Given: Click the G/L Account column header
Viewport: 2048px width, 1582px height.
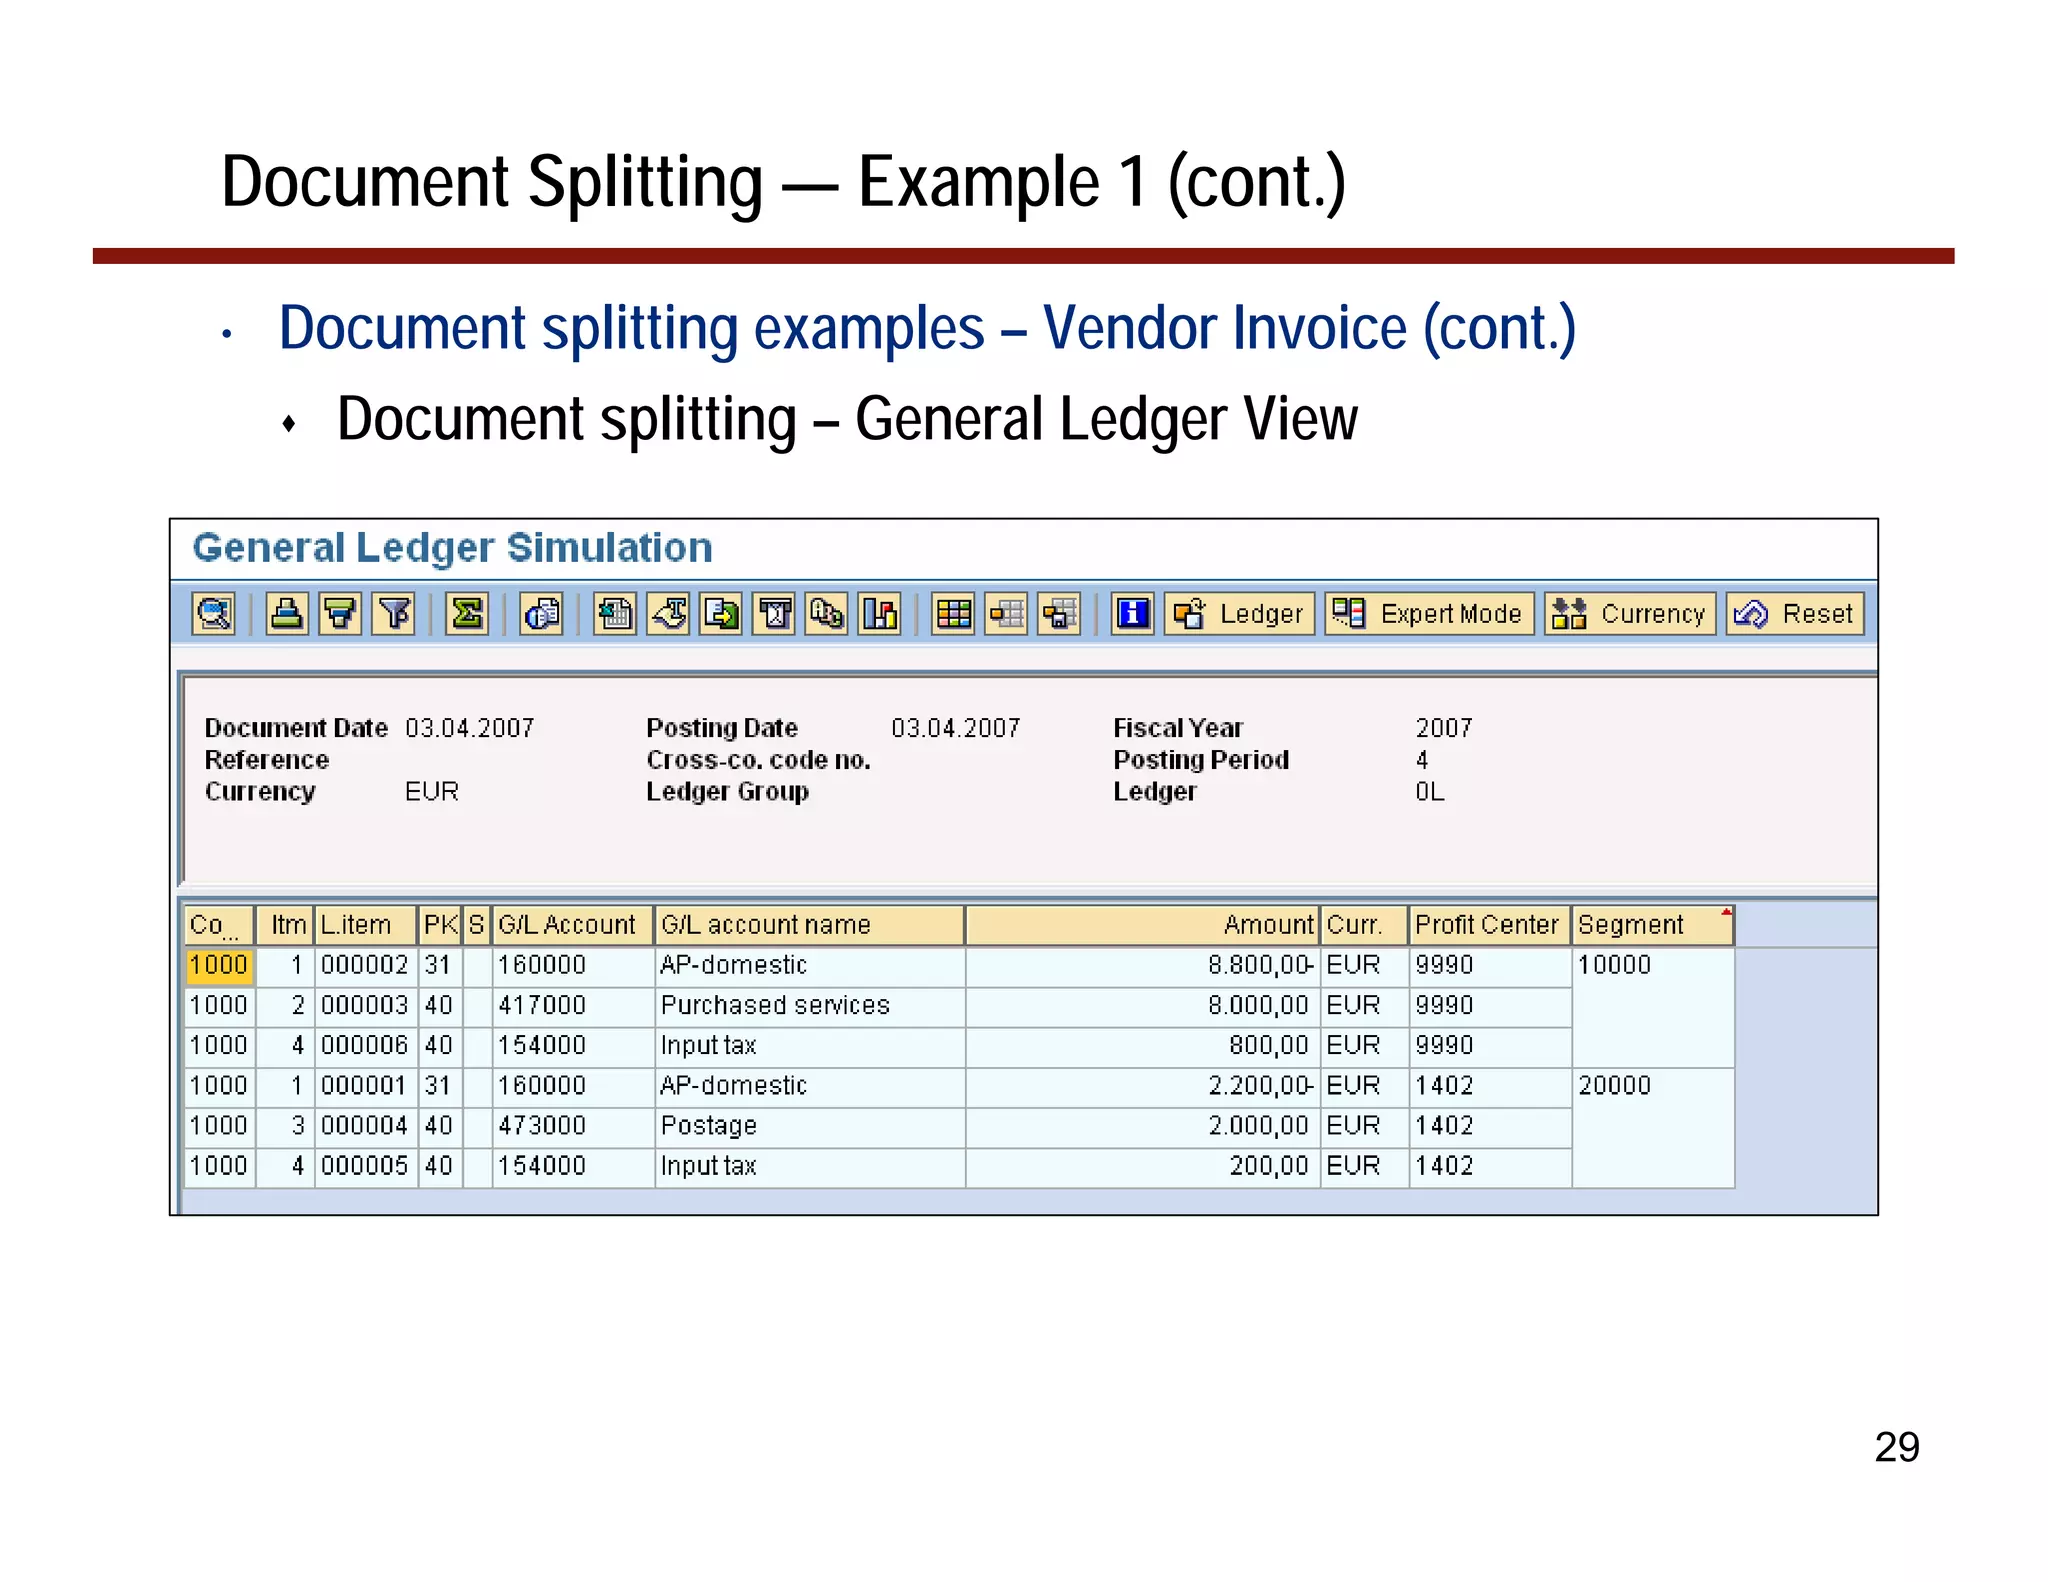Looking at the screenshot, I should point(572,925).
